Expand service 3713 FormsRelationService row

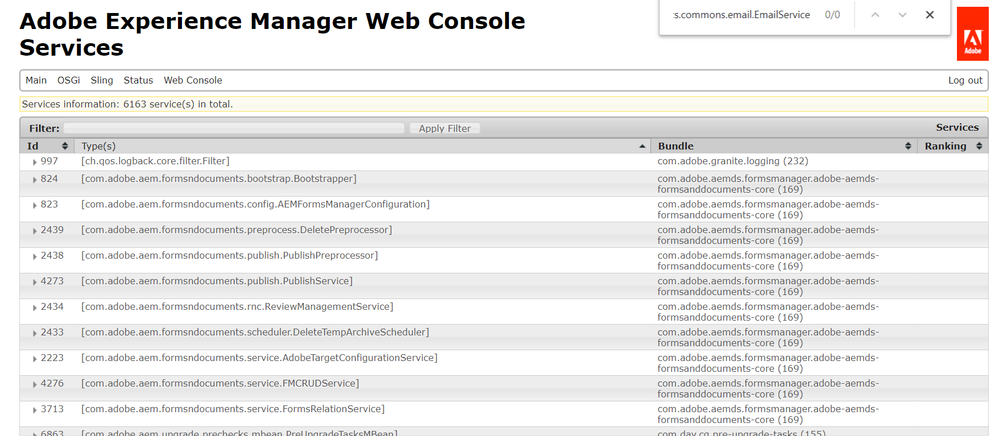point(35,410)
